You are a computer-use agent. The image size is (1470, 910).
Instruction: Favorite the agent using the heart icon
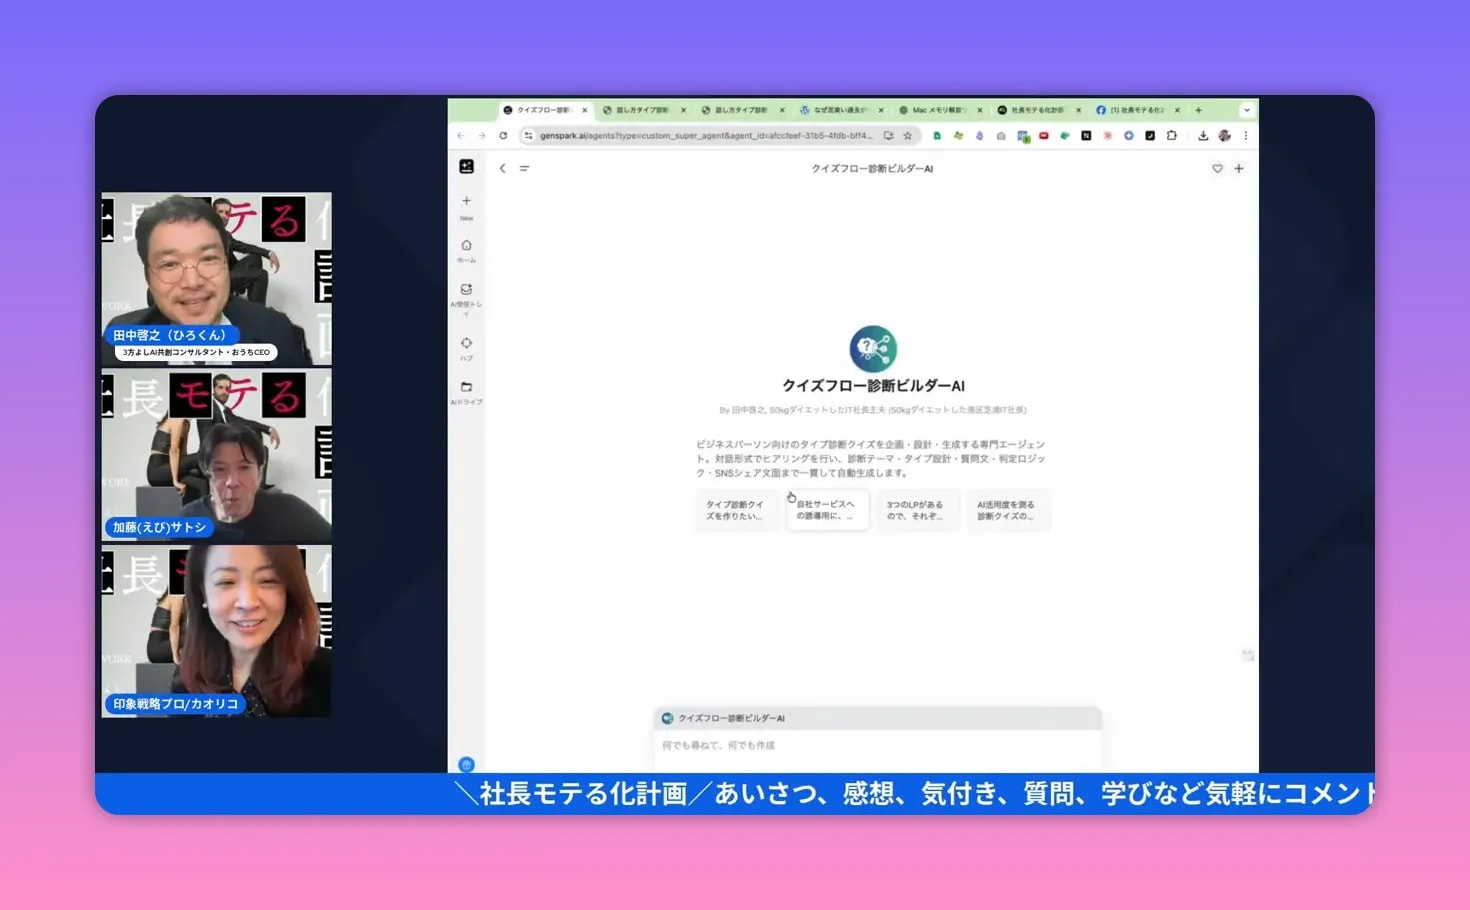(x=1217, y=168)
